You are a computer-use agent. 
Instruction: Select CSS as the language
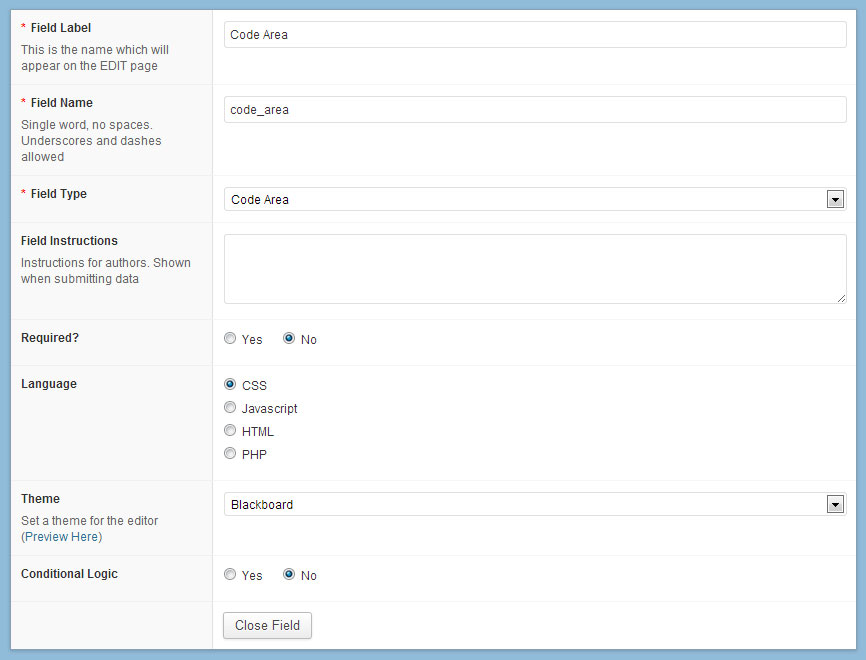pyautogui.click(x=230, y=384)
